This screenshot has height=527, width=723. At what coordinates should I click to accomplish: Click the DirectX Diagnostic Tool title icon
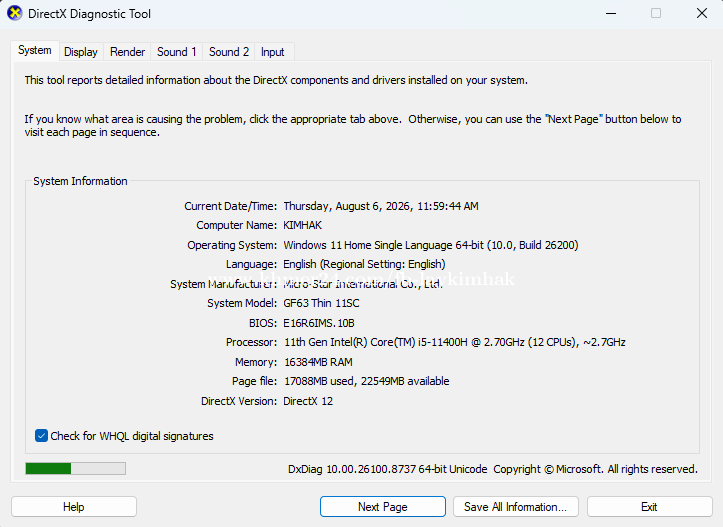15,13
